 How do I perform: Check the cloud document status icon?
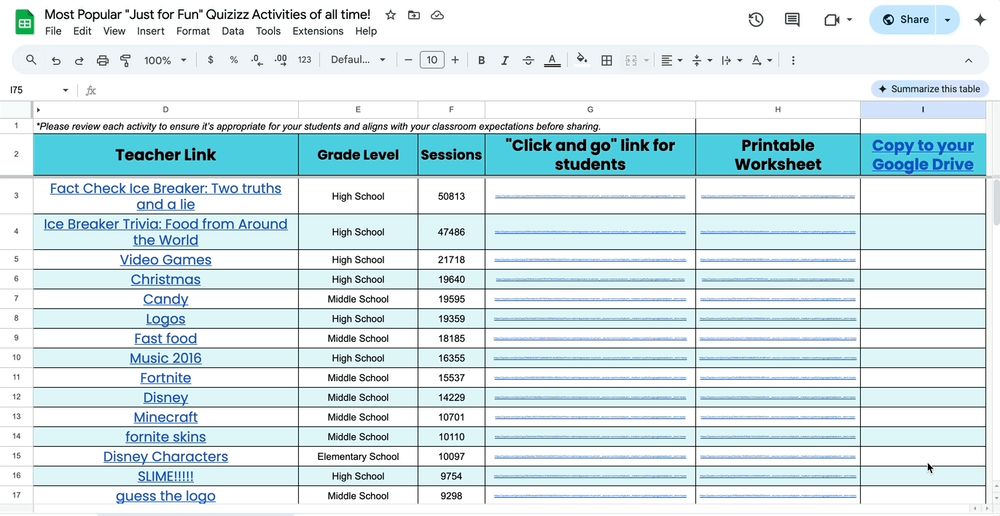tap(437, 15)
